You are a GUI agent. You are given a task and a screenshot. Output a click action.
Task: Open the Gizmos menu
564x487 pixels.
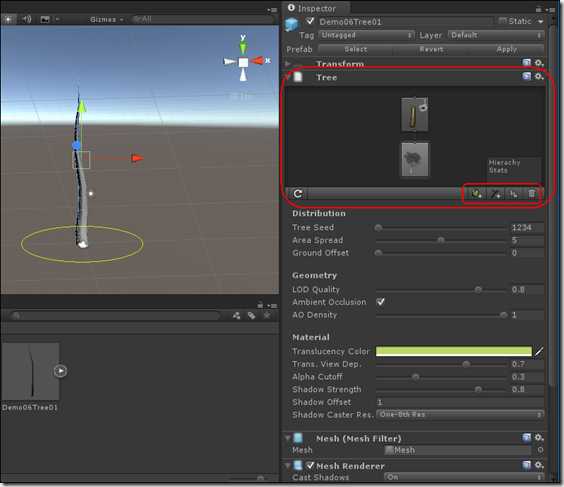tap(106, 19)
